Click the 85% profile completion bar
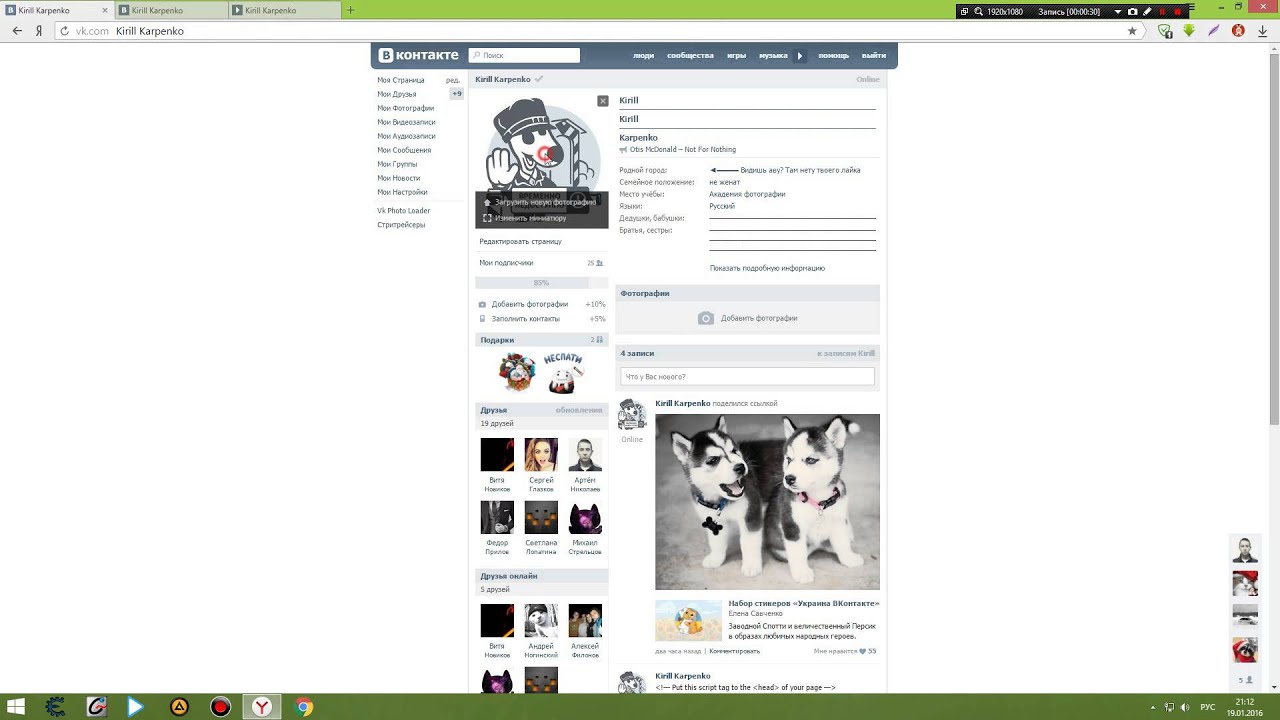 pyautogui.click(x=541, y=283)
